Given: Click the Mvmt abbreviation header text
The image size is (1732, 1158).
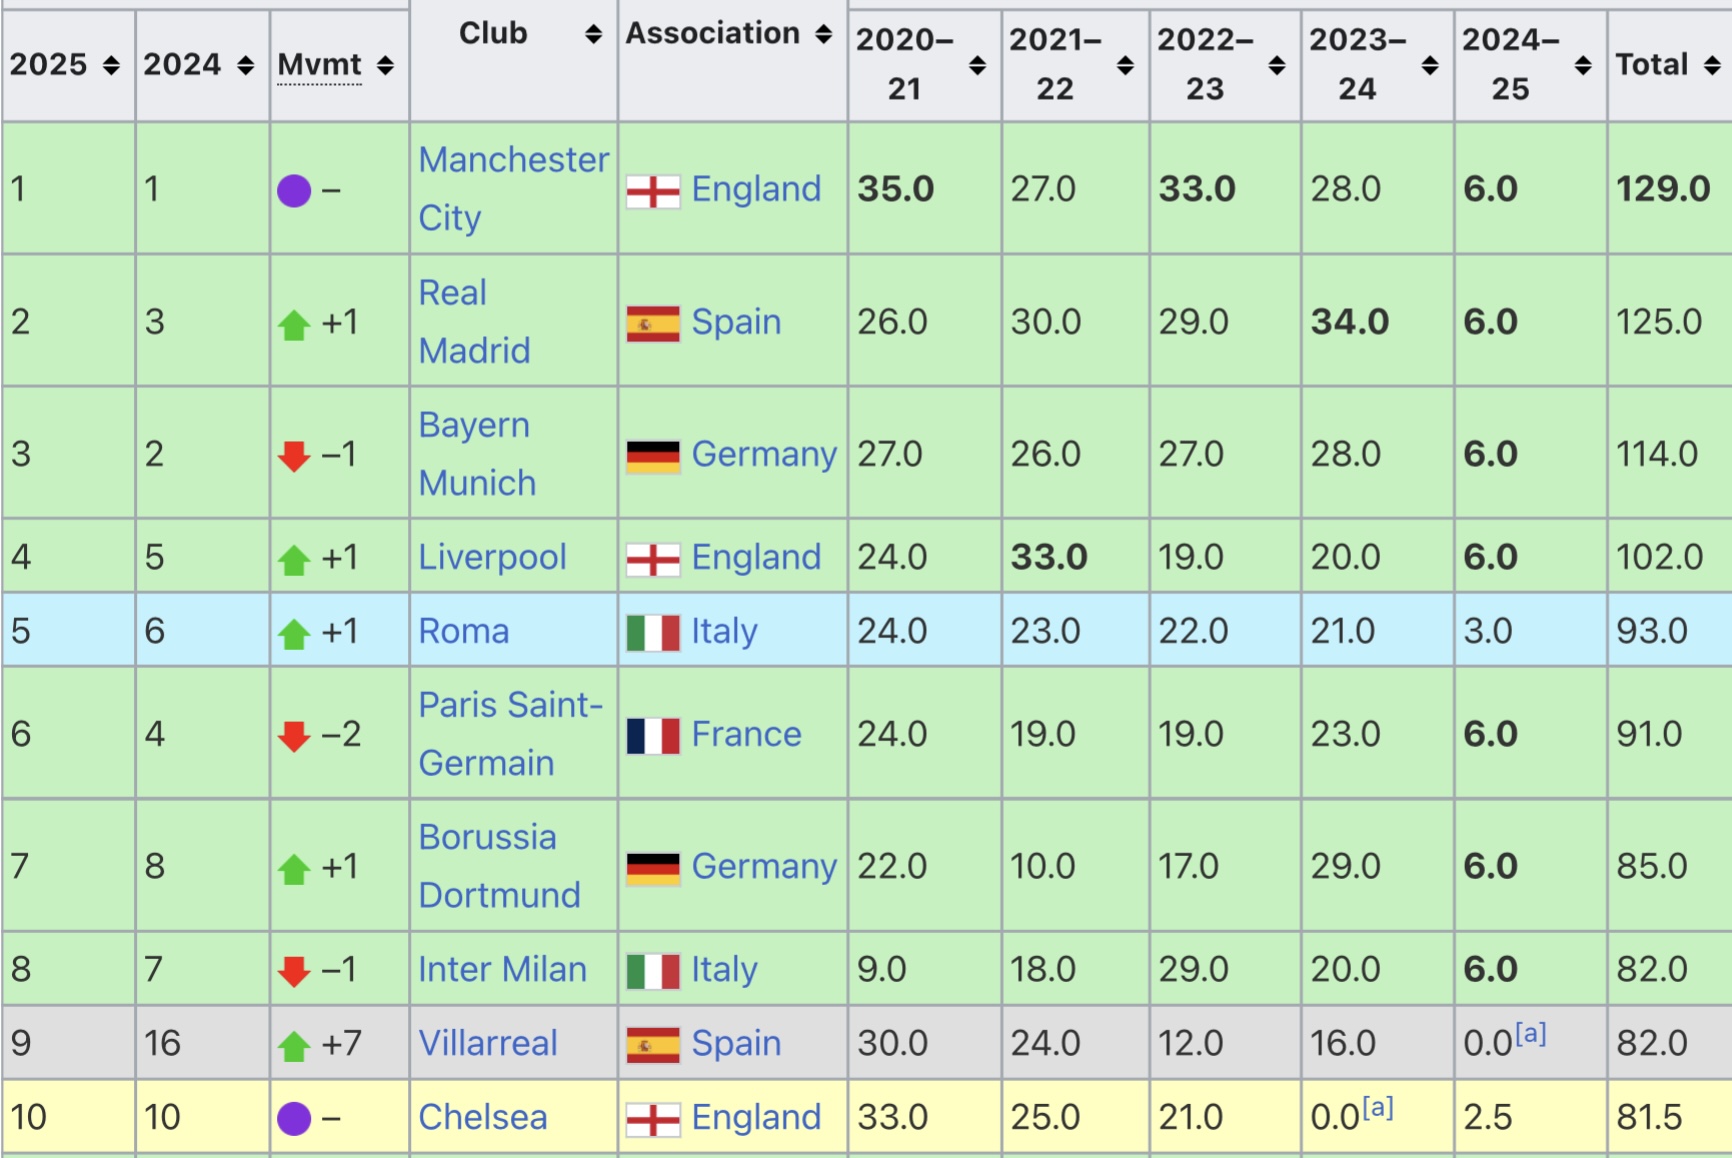Looking at the screenshot, I should click(x=319, y=65).
